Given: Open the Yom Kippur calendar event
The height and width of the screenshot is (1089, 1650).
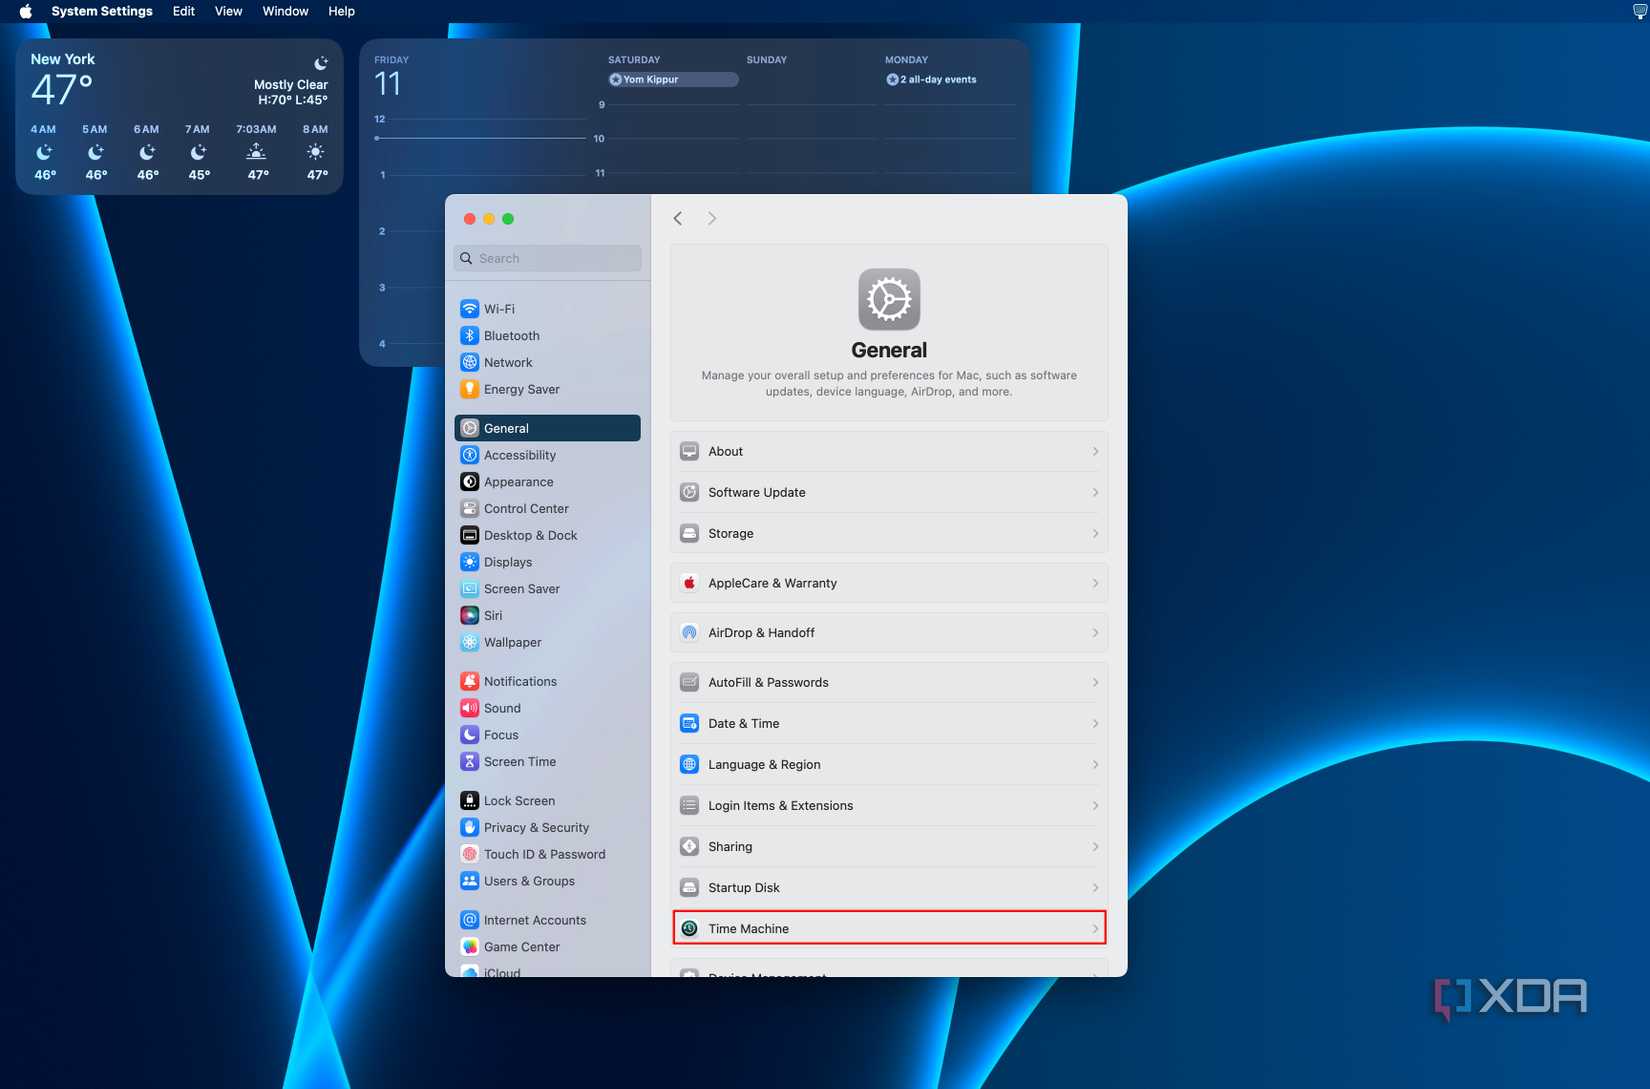Looking at the screenshot, I should click(x=673, y=79).
